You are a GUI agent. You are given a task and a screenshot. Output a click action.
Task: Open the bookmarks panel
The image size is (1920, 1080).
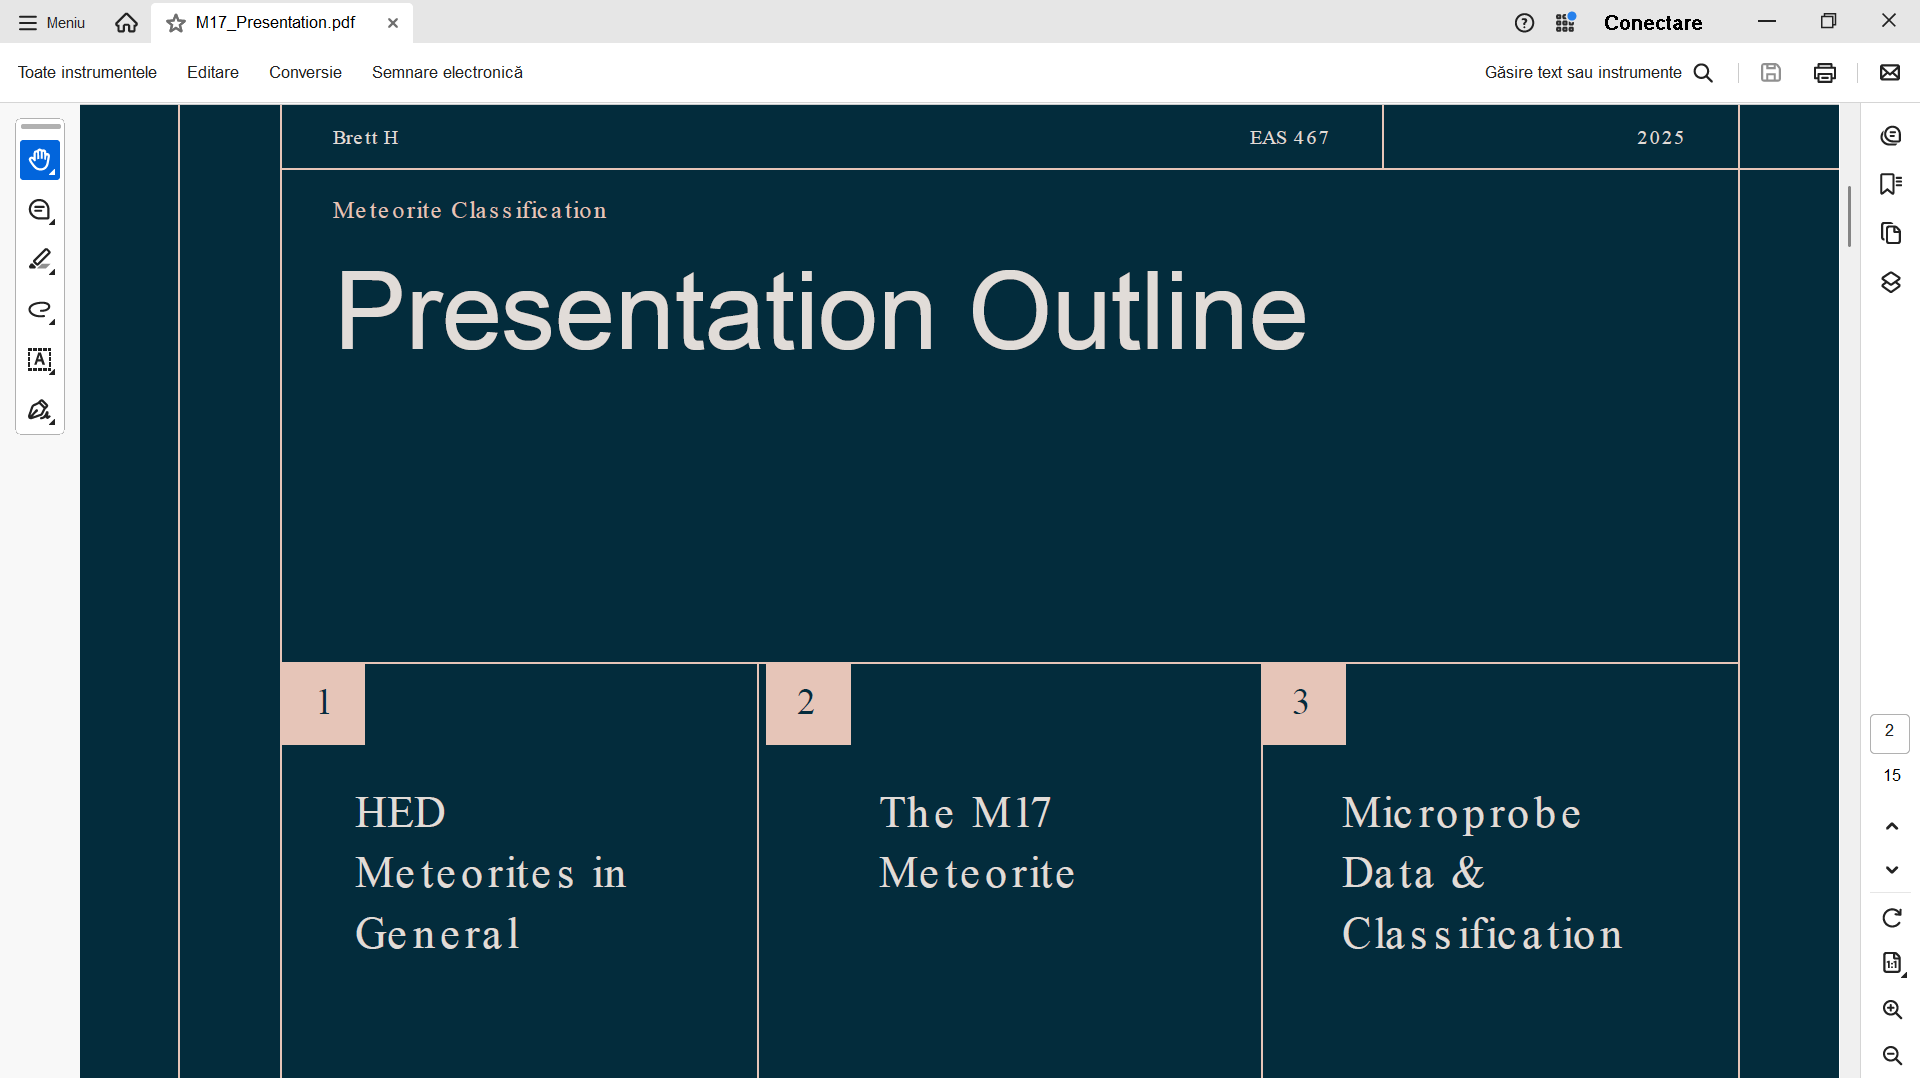1890,184
